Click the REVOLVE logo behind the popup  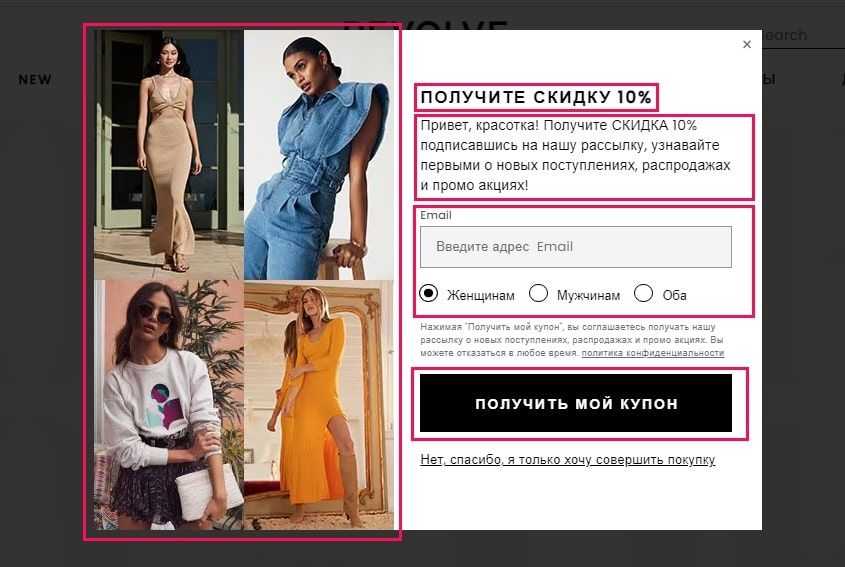[426, 25]
